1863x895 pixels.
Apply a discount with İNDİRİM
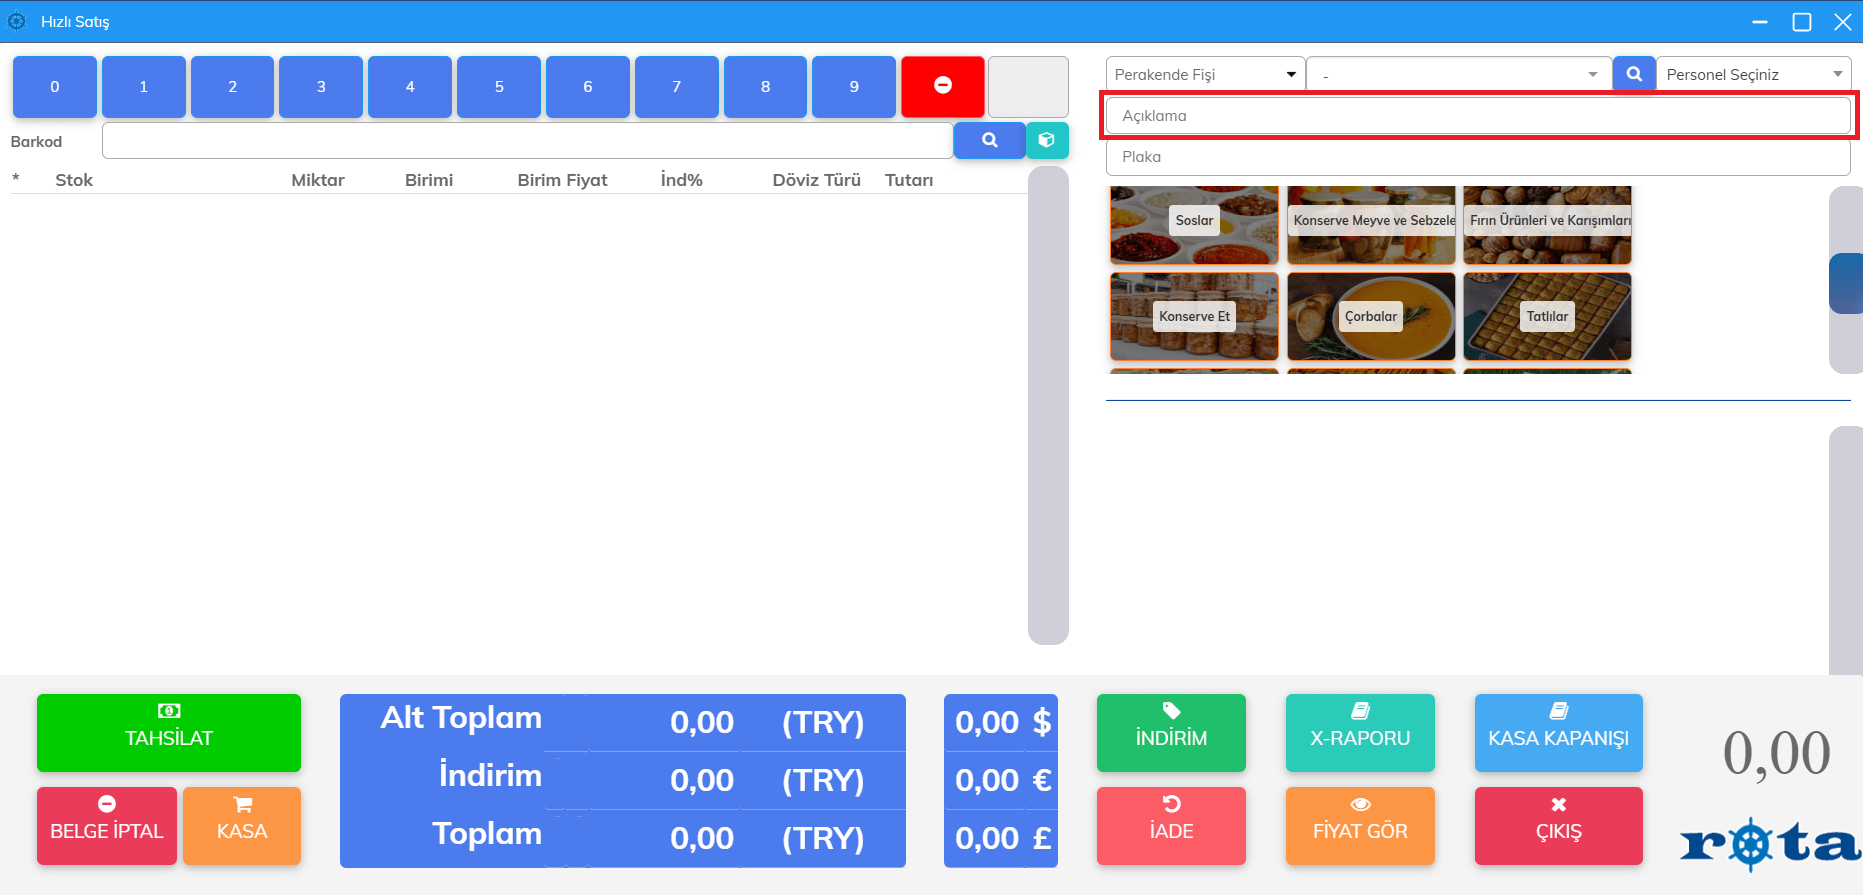click(1171, 732)
